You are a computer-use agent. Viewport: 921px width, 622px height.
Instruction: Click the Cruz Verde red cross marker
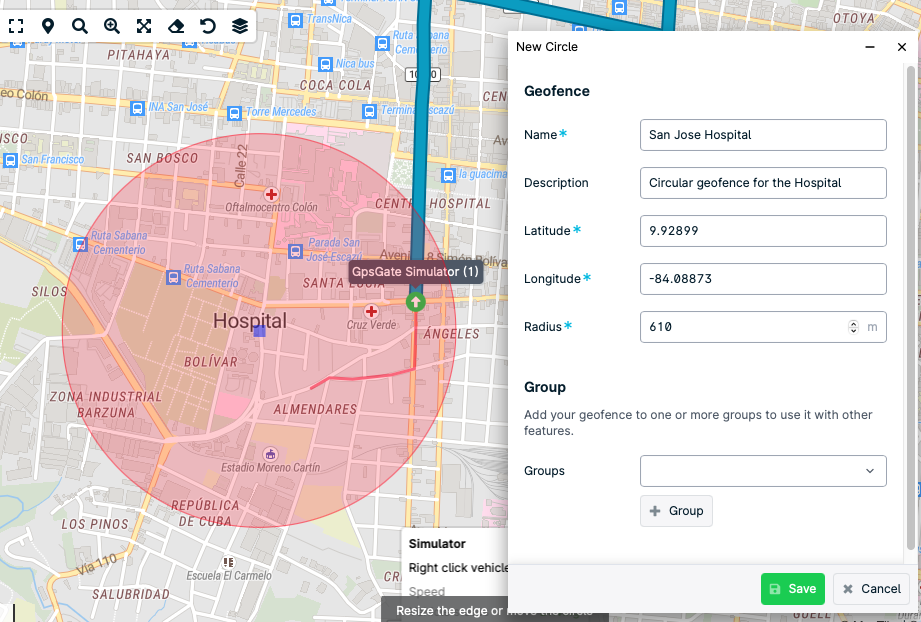click(x=371, y=311)
